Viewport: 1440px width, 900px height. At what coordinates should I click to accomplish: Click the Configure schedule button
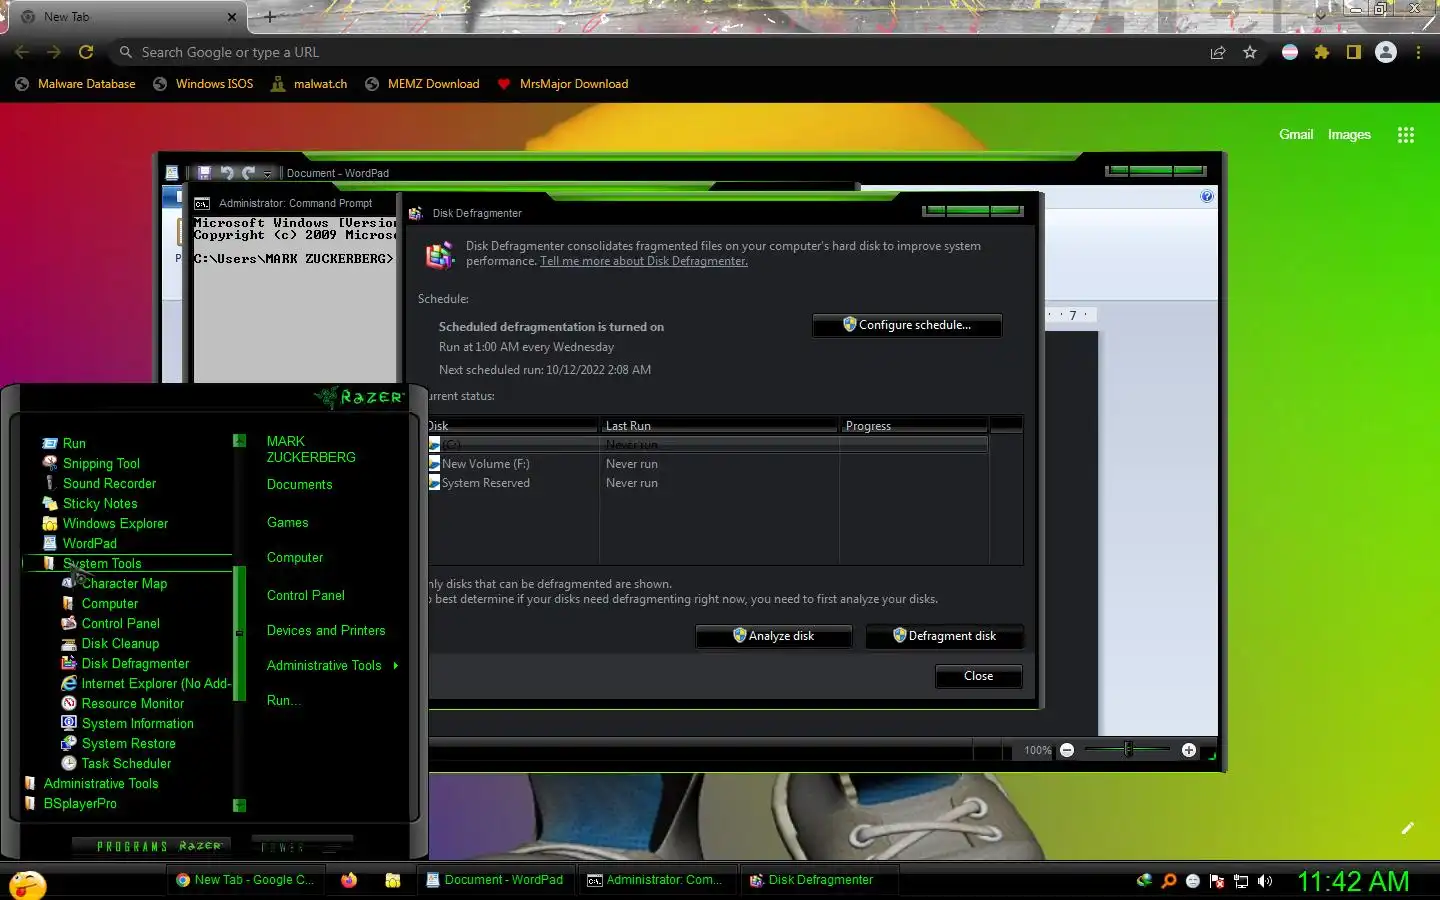click(906, 325)
